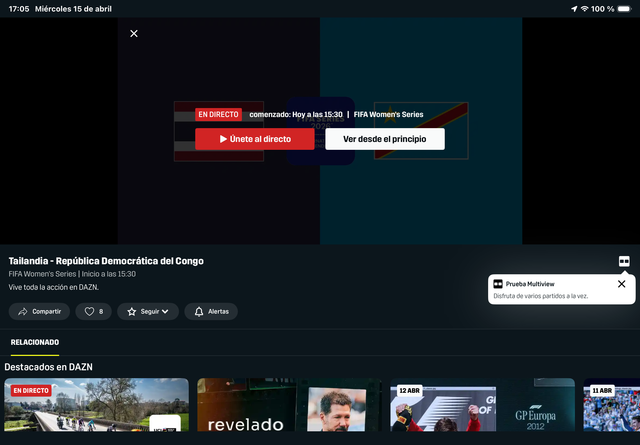Viewport: 640px width, 445px height.
Task: Click the title Tailandia - República Democrática del Congo
Action: (x=106, y=261)
